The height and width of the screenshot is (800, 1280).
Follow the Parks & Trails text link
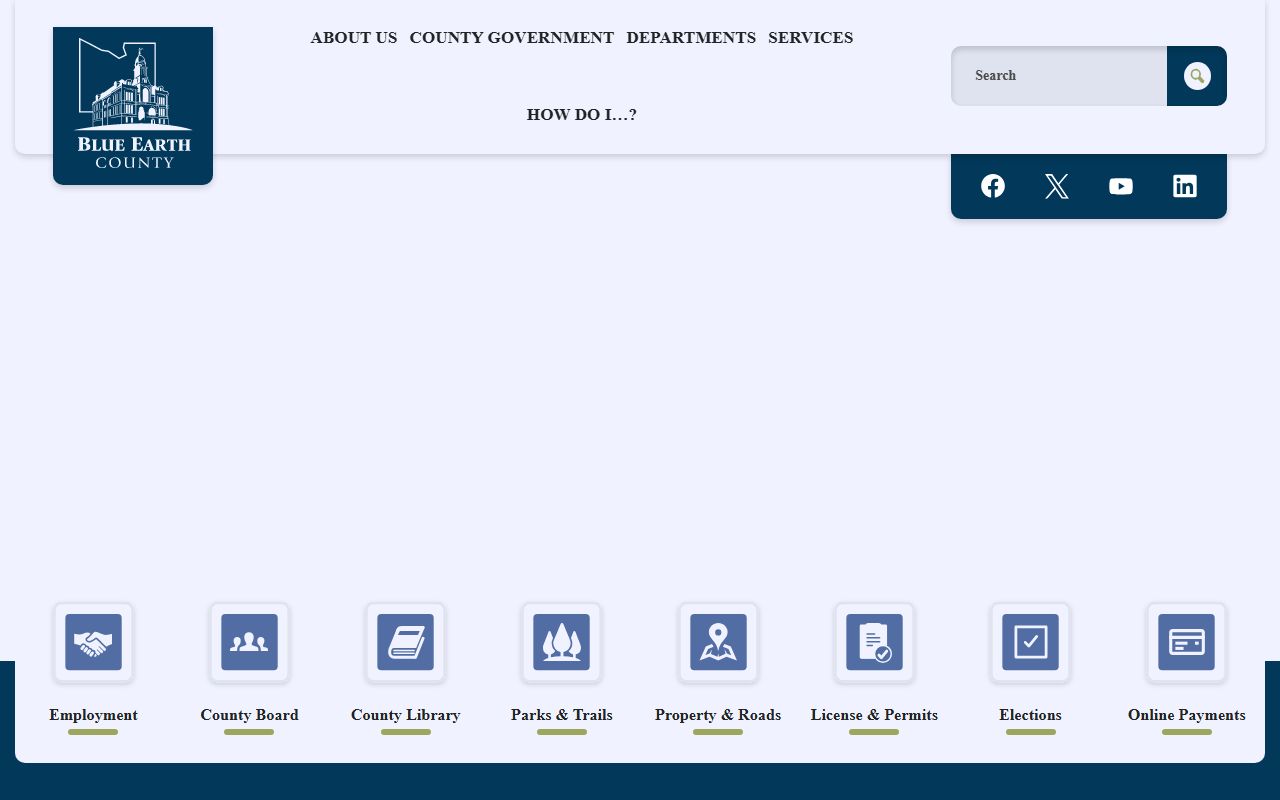click(561, 715)
